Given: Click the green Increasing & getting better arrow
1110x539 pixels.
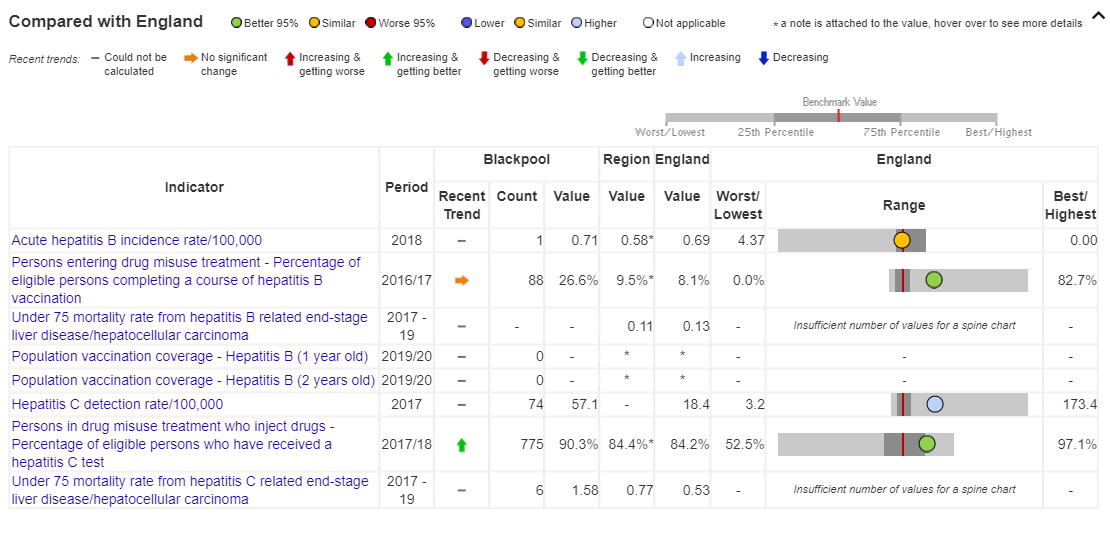Looking at the screenshot, I should pos(387,59).
